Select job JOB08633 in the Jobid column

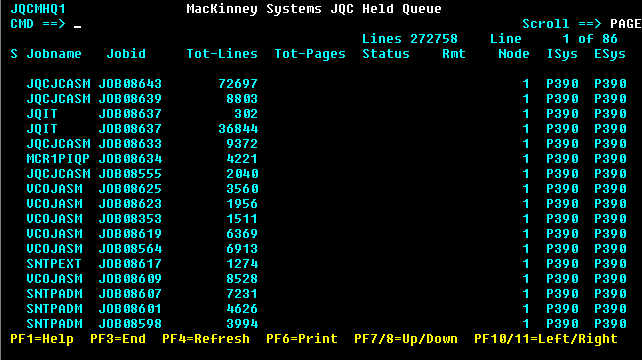(130, 144)
